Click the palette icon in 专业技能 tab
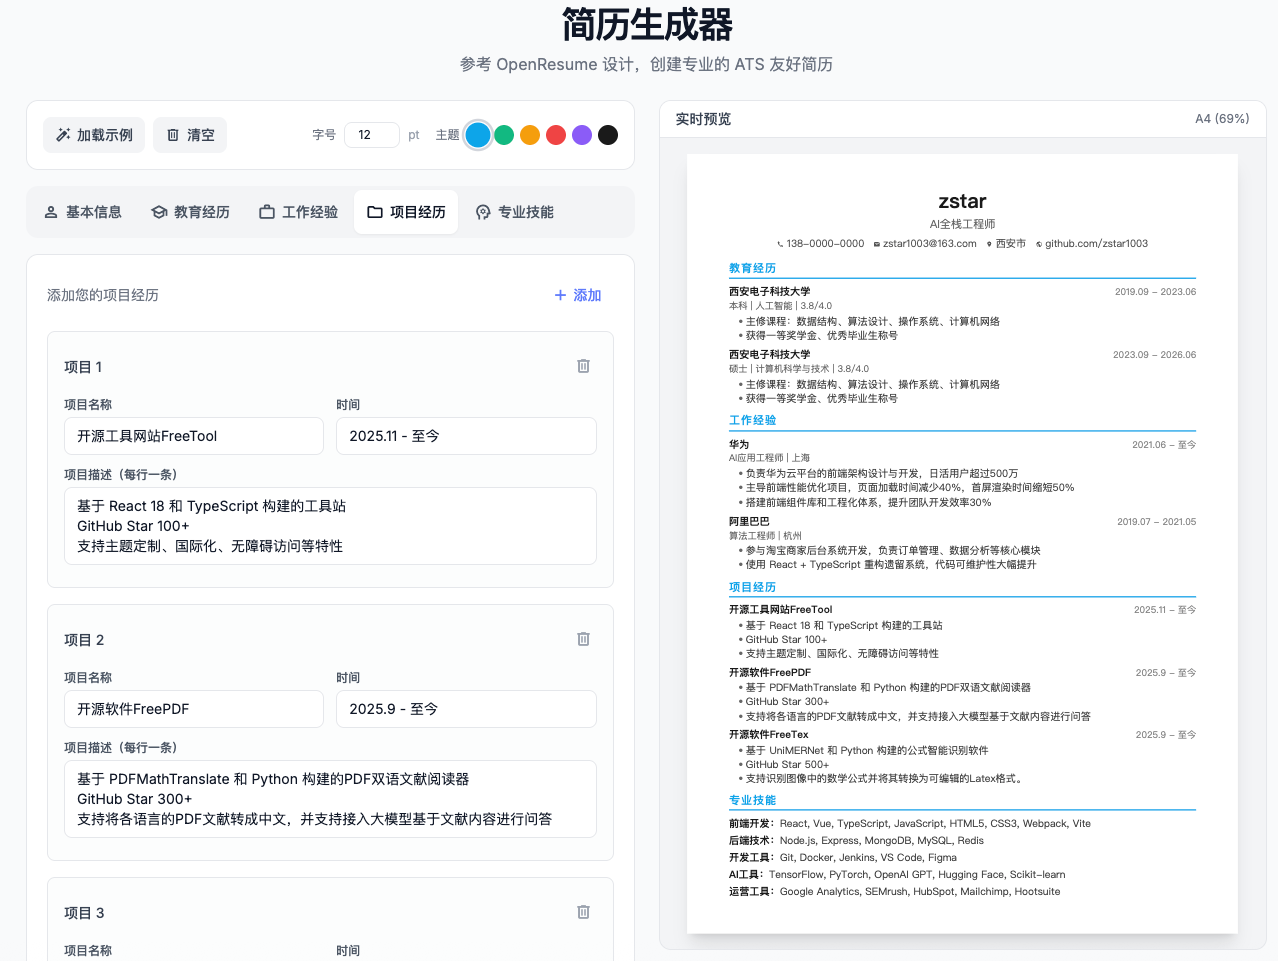The image size is (1278, 961). tap(483, 212)
